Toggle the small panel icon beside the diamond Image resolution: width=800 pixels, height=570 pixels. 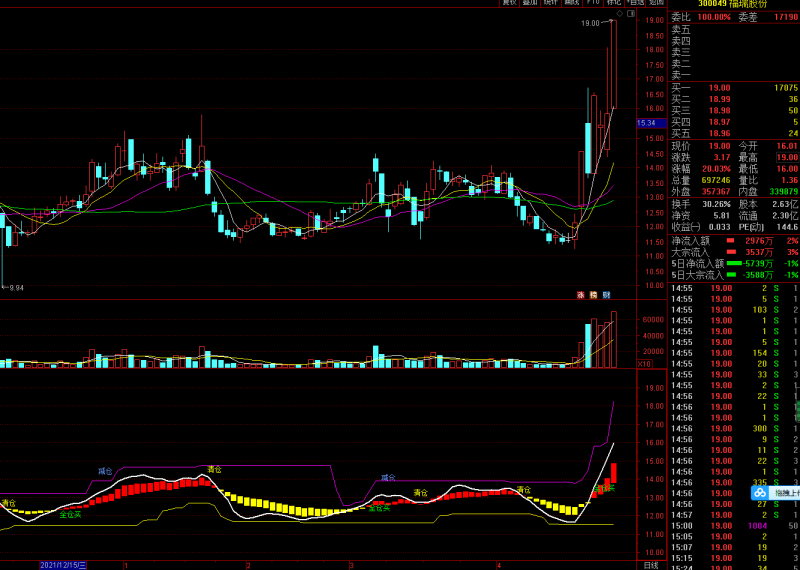[x=630, y=15]
